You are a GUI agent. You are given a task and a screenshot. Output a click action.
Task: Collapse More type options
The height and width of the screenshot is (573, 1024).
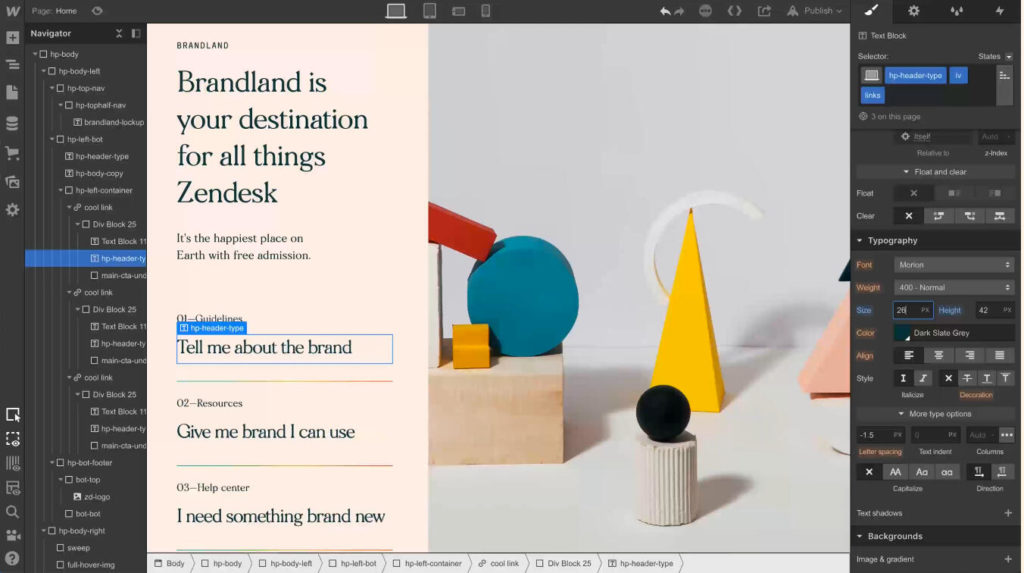tap(935, 414)
